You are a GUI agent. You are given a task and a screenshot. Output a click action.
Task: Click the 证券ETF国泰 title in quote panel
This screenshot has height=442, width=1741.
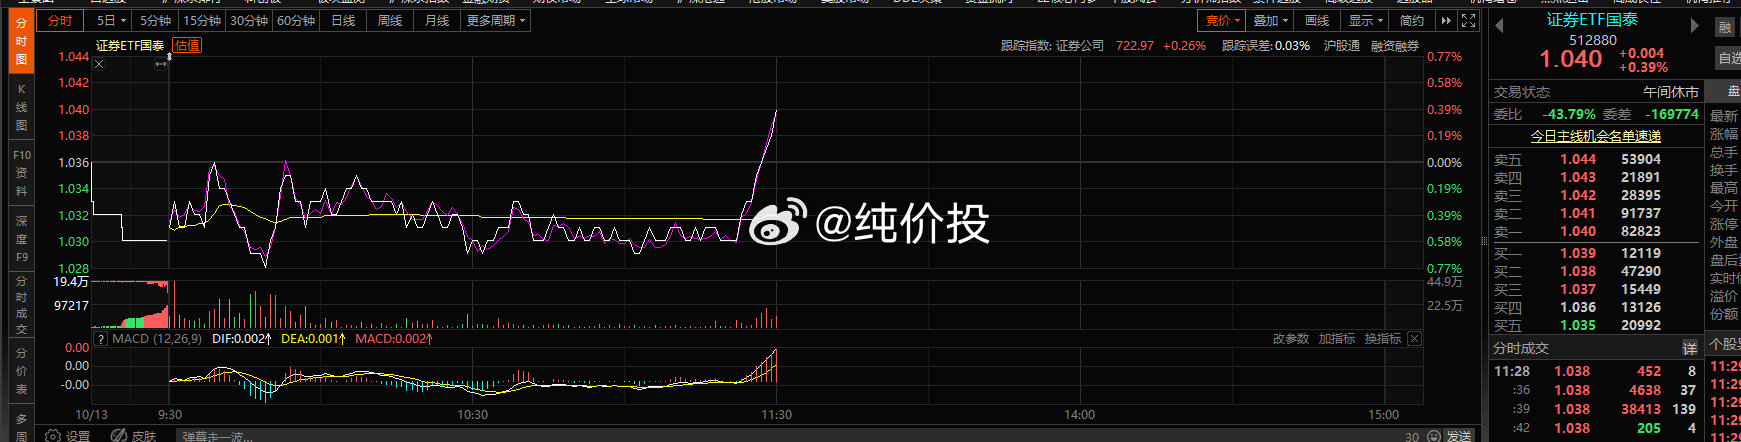(1592, 20)
